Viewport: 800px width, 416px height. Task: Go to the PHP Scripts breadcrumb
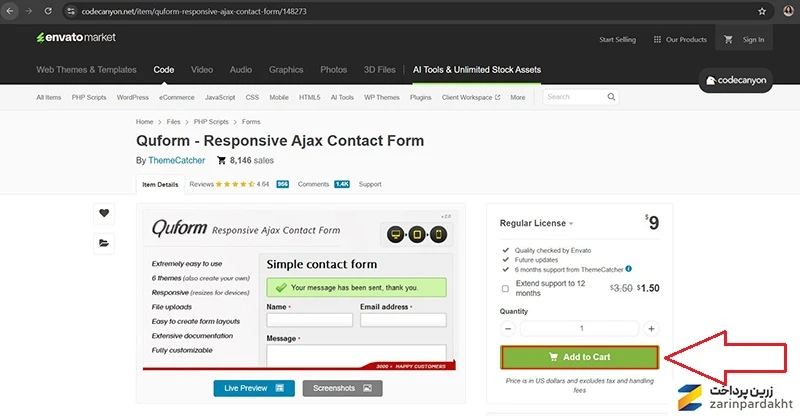point(211,121)
